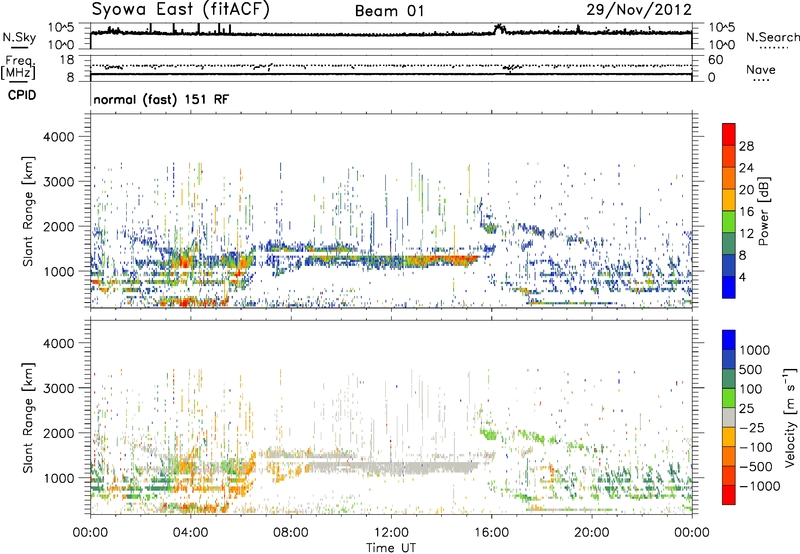Pick the gray band of the velocity colorbar
Viewport: 800px width, 554px height.
[x=729, y=418]
